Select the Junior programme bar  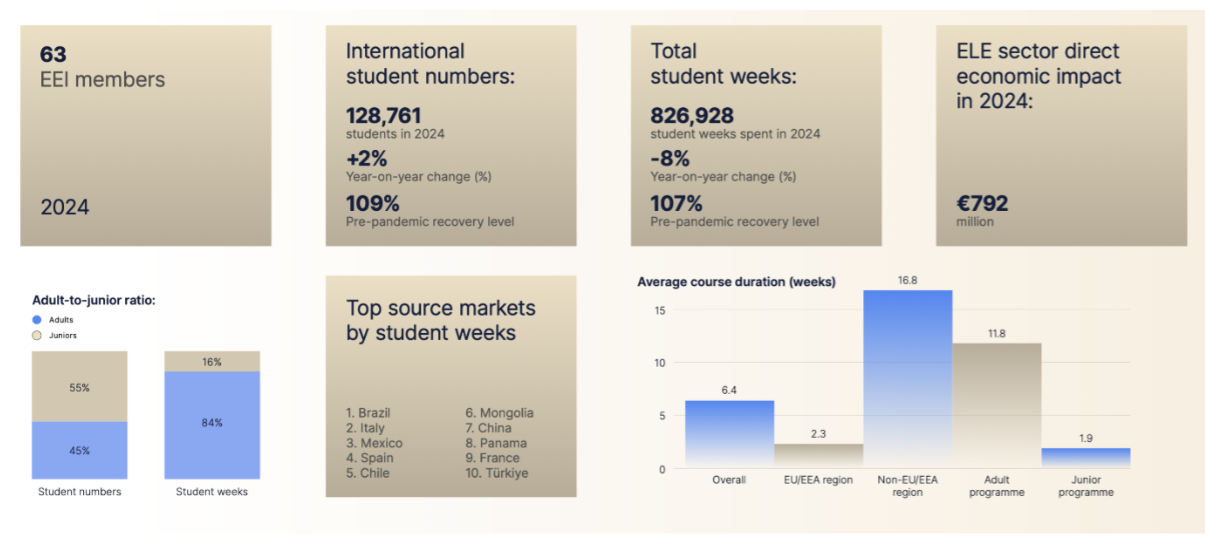point(1085,458)
